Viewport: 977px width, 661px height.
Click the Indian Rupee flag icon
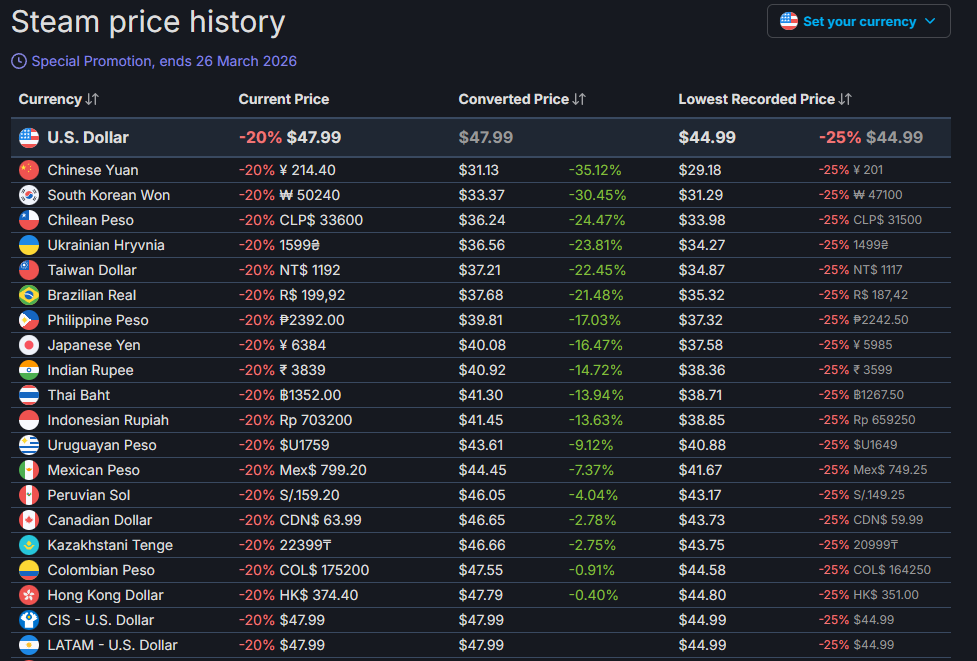(29, 370)
